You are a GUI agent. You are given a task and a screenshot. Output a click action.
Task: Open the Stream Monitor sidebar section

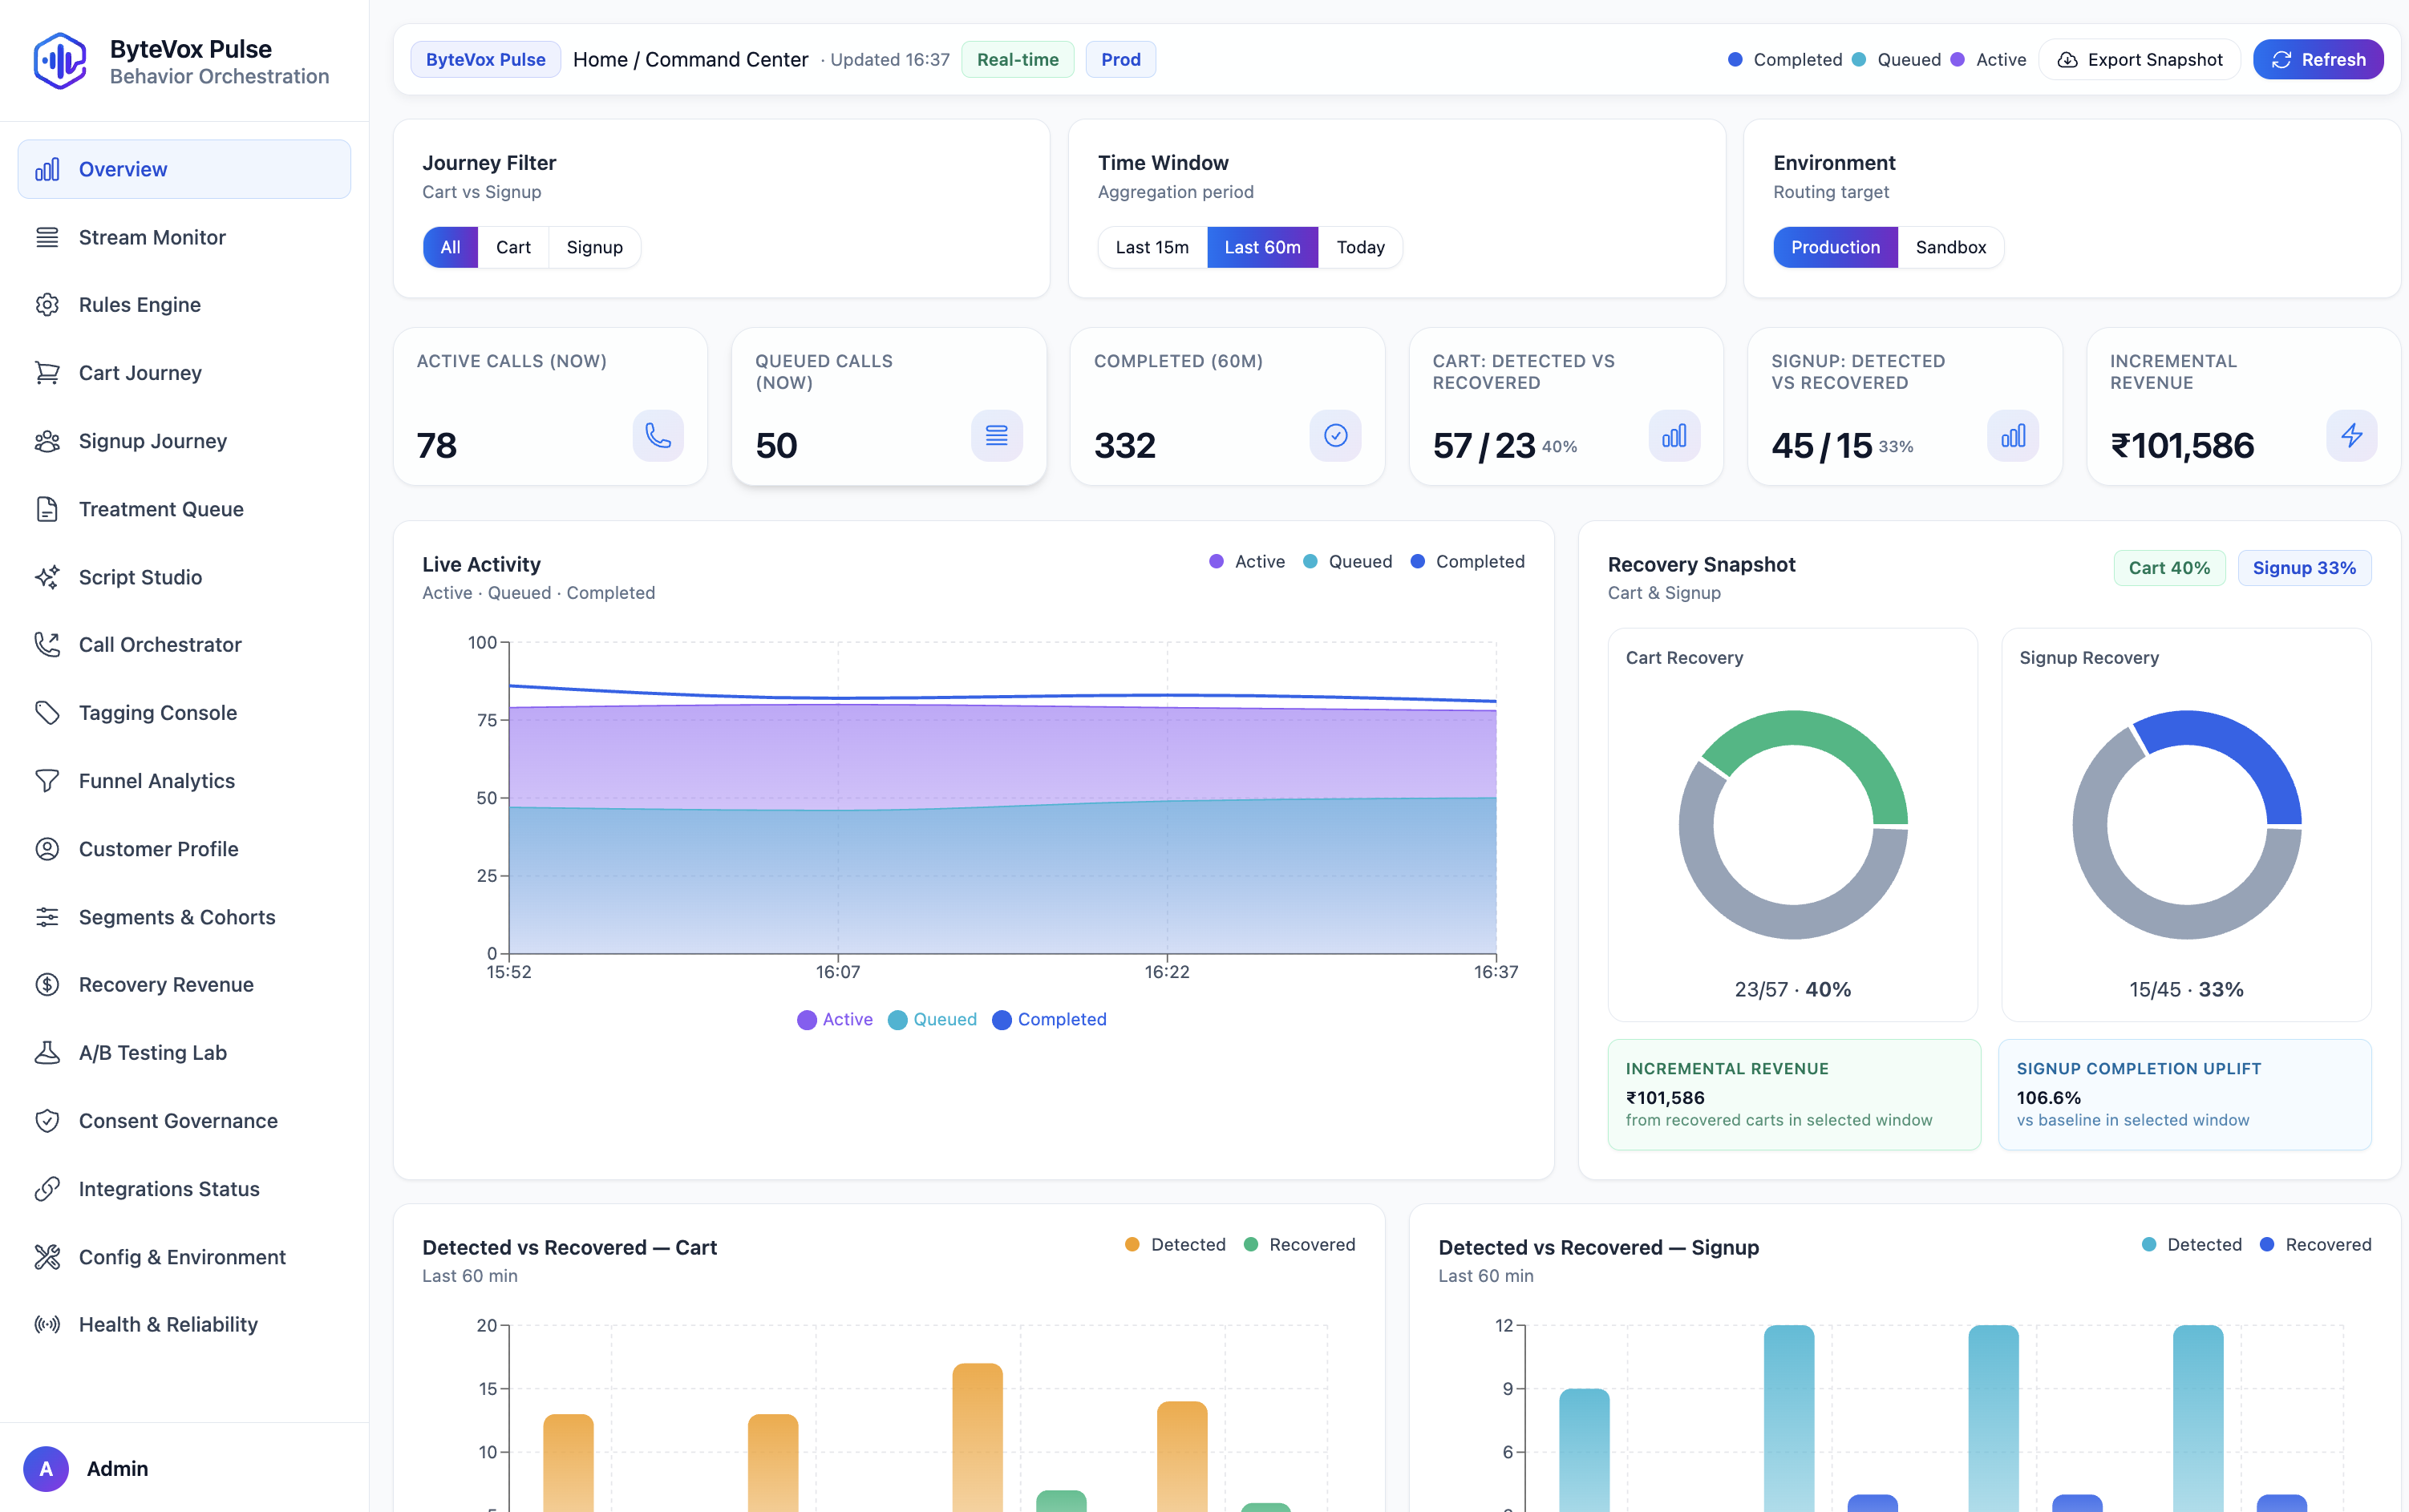pos(151,237)
